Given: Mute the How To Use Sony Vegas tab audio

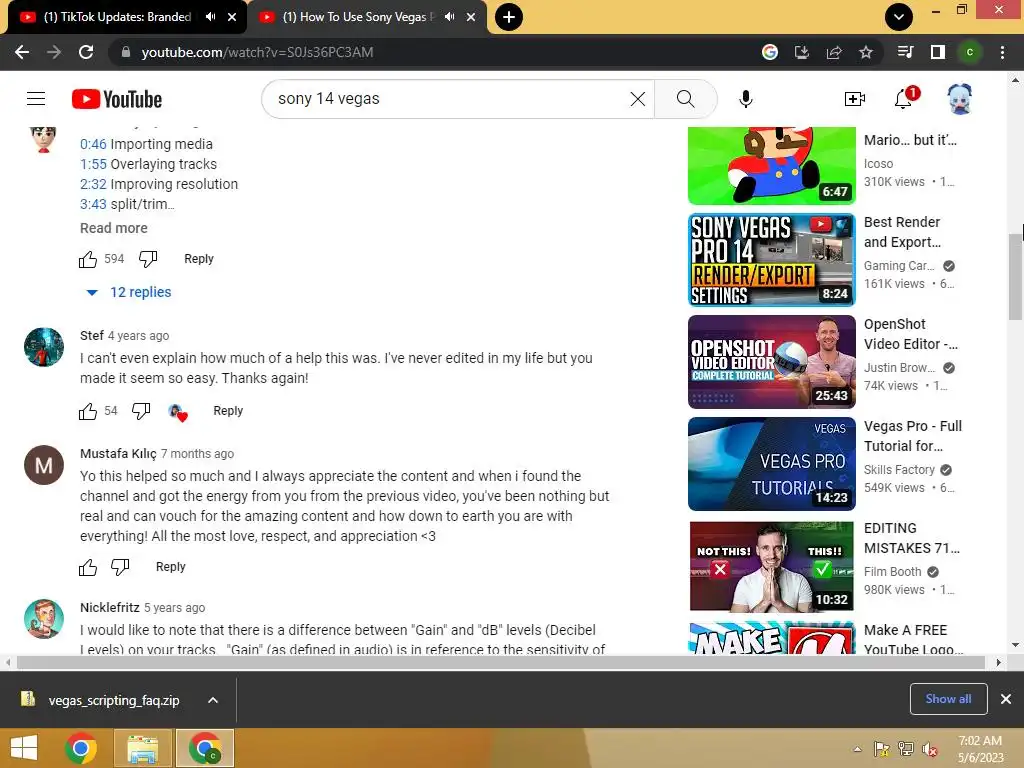Looking at the screenshot, I should pos(449,17).
